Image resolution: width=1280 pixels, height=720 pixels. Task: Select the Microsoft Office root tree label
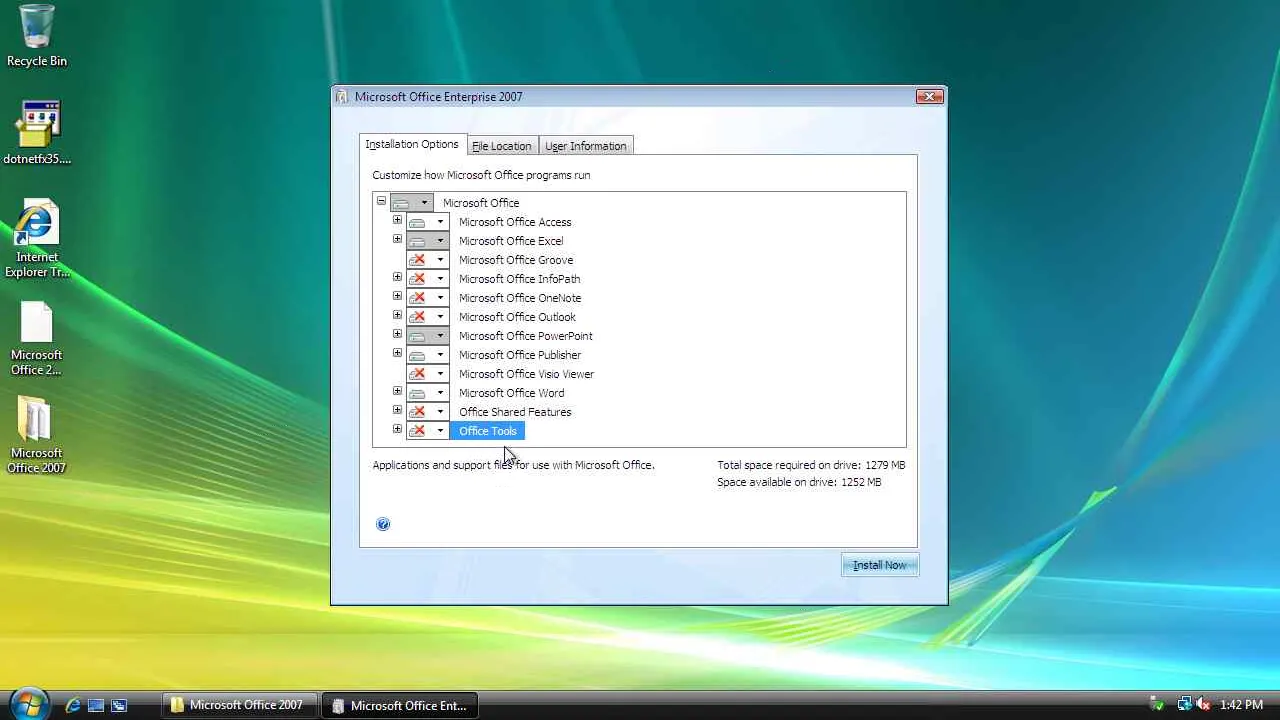pyautogui.click(x=481, y=203)
